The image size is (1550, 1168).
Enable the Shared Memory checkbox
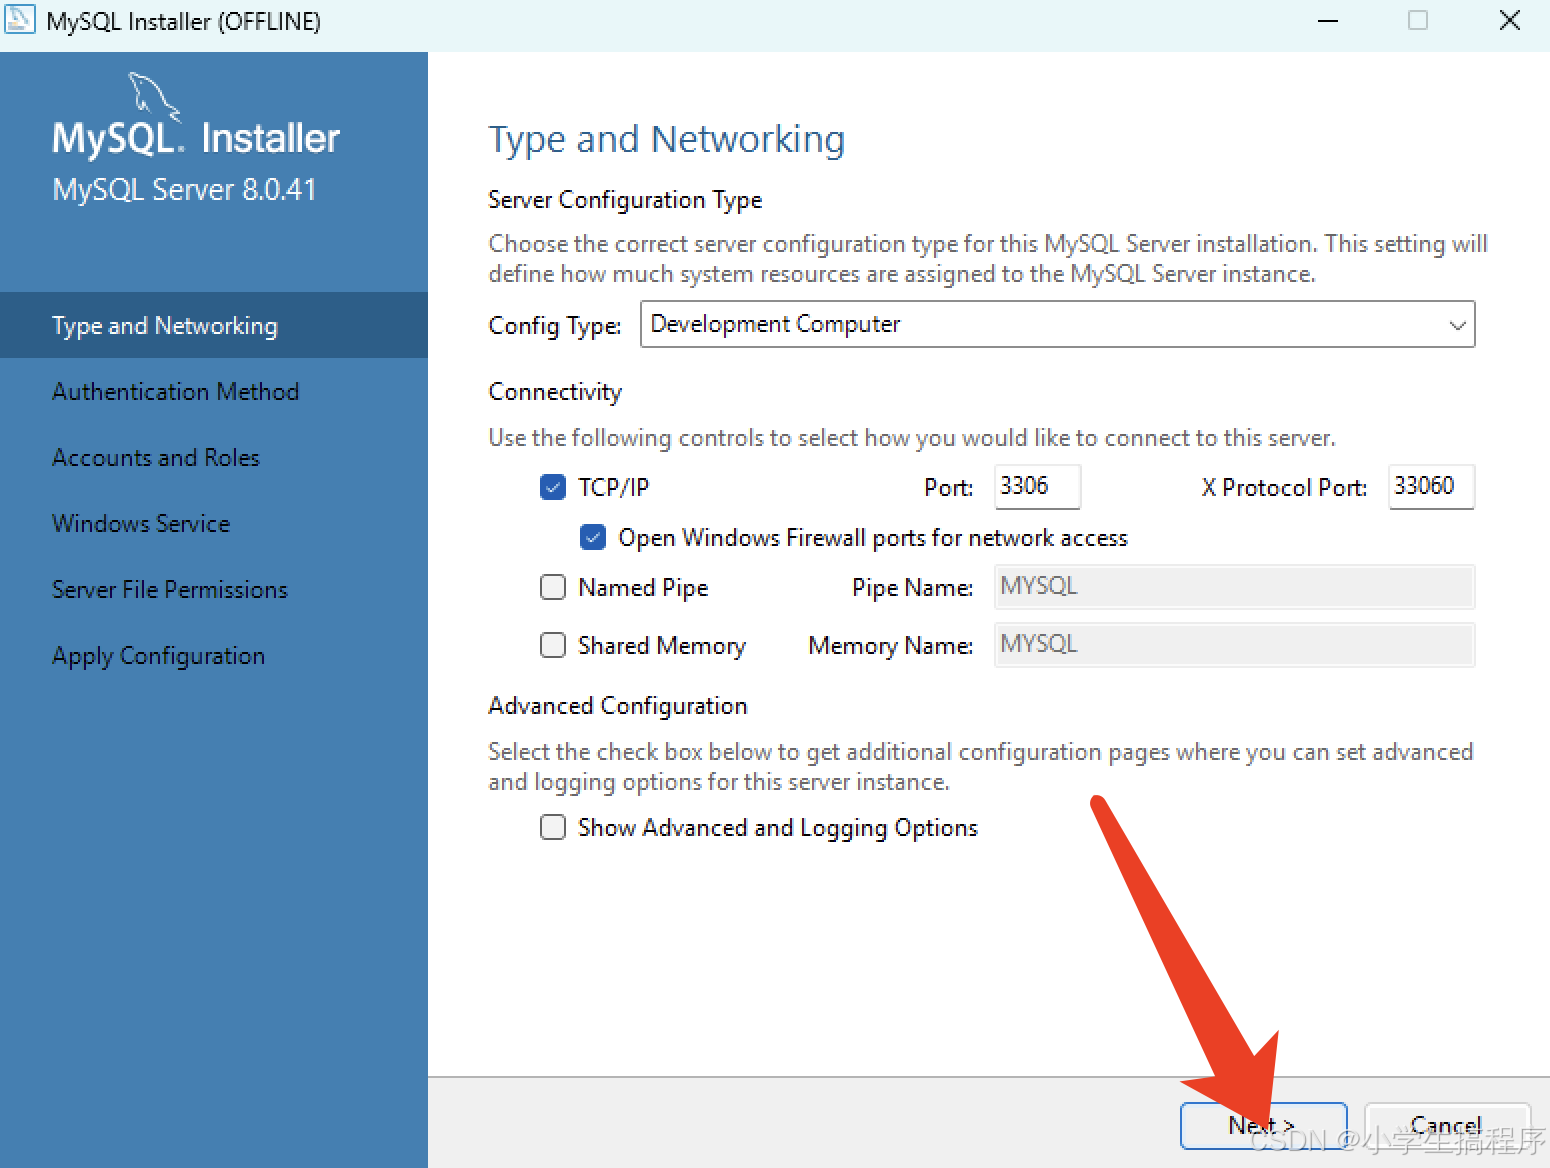(553, 645)
